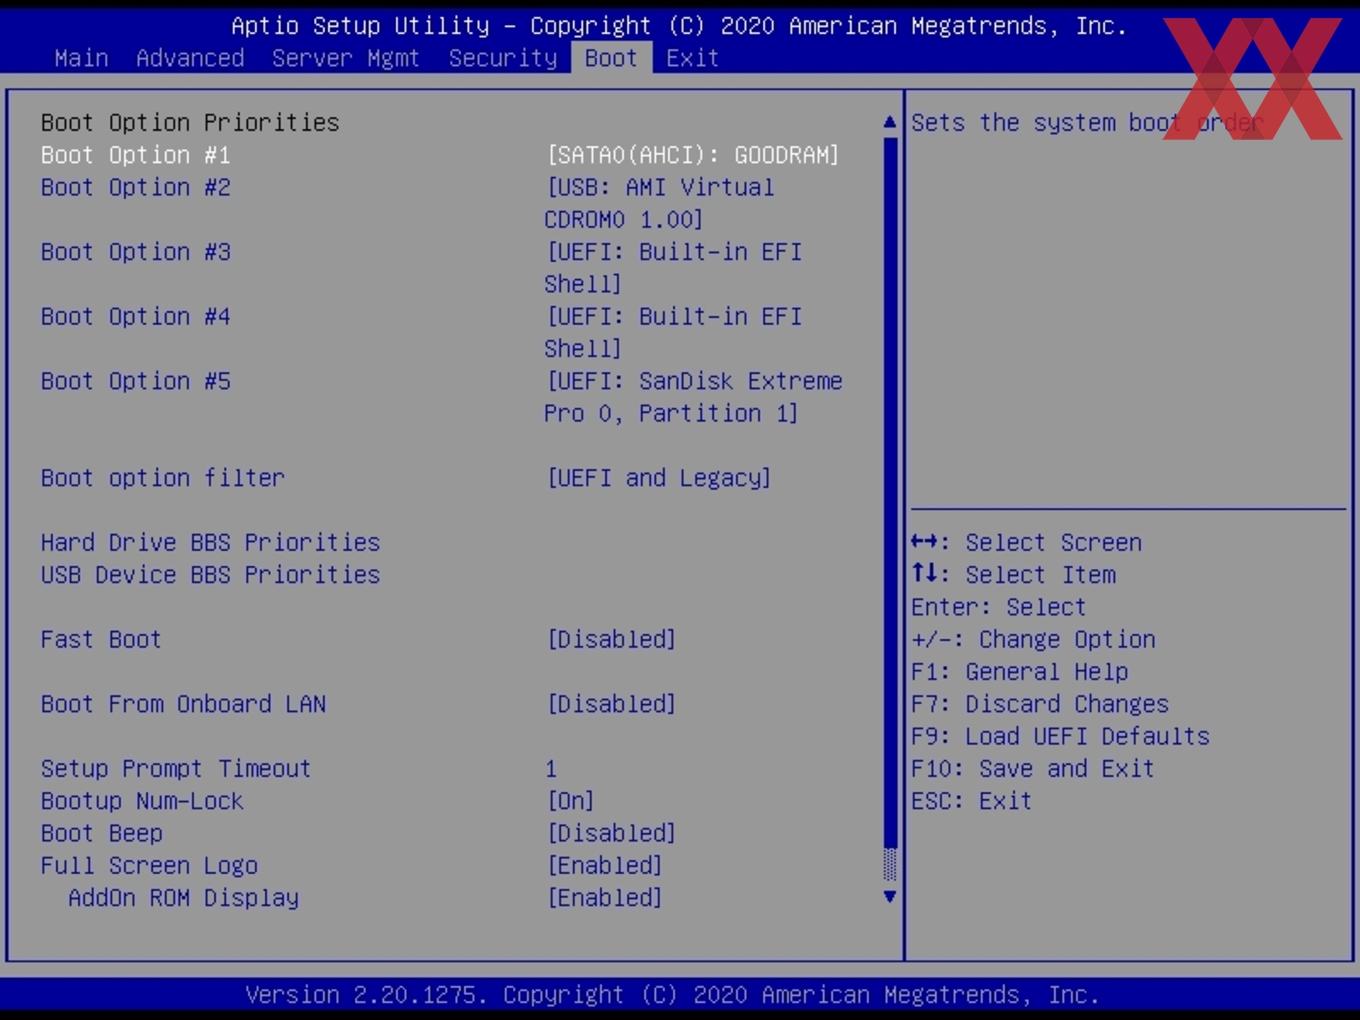Select the Fast Boot setting

(x=101, y=639)
